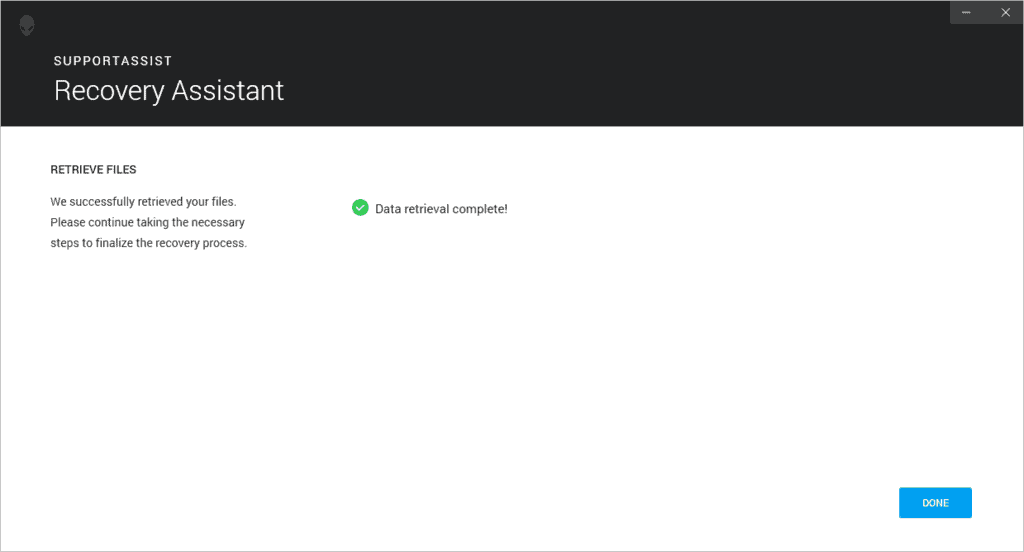Click the word "complete!" in status message

pyautogui.click(x=481, y=209)
